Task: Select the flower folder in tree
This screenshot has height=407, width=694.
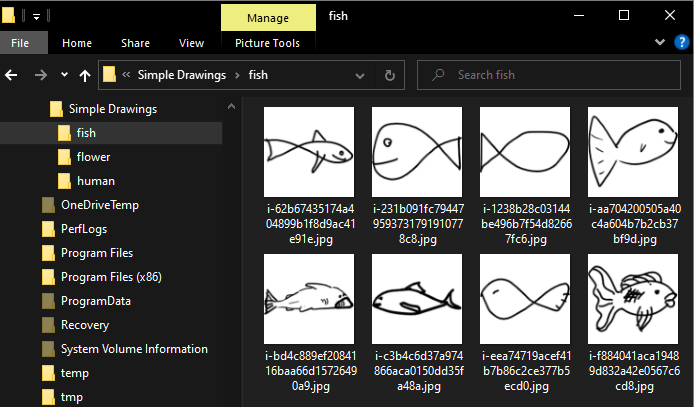Action: point(93,157)
